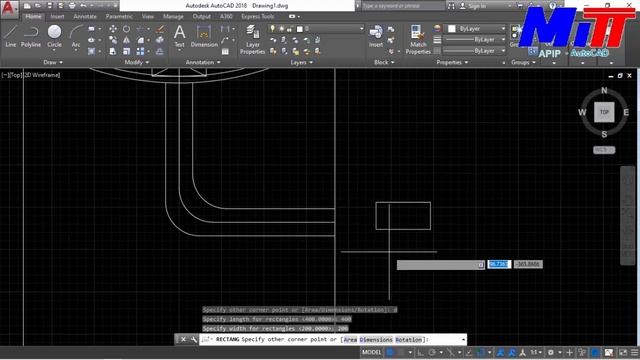Toggle ortho mode in status bar

[x=420, y=352]
